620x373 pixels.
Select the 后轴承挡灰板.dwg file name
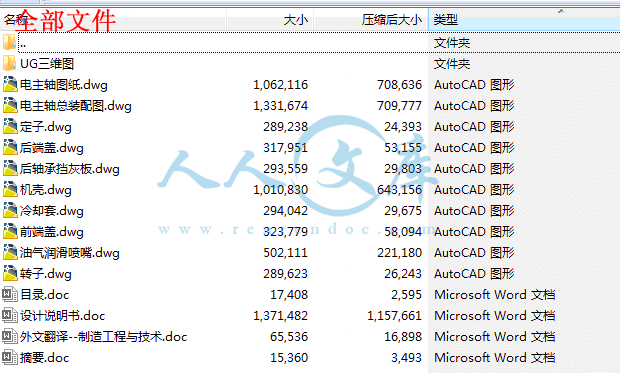[x=70, y=169]
